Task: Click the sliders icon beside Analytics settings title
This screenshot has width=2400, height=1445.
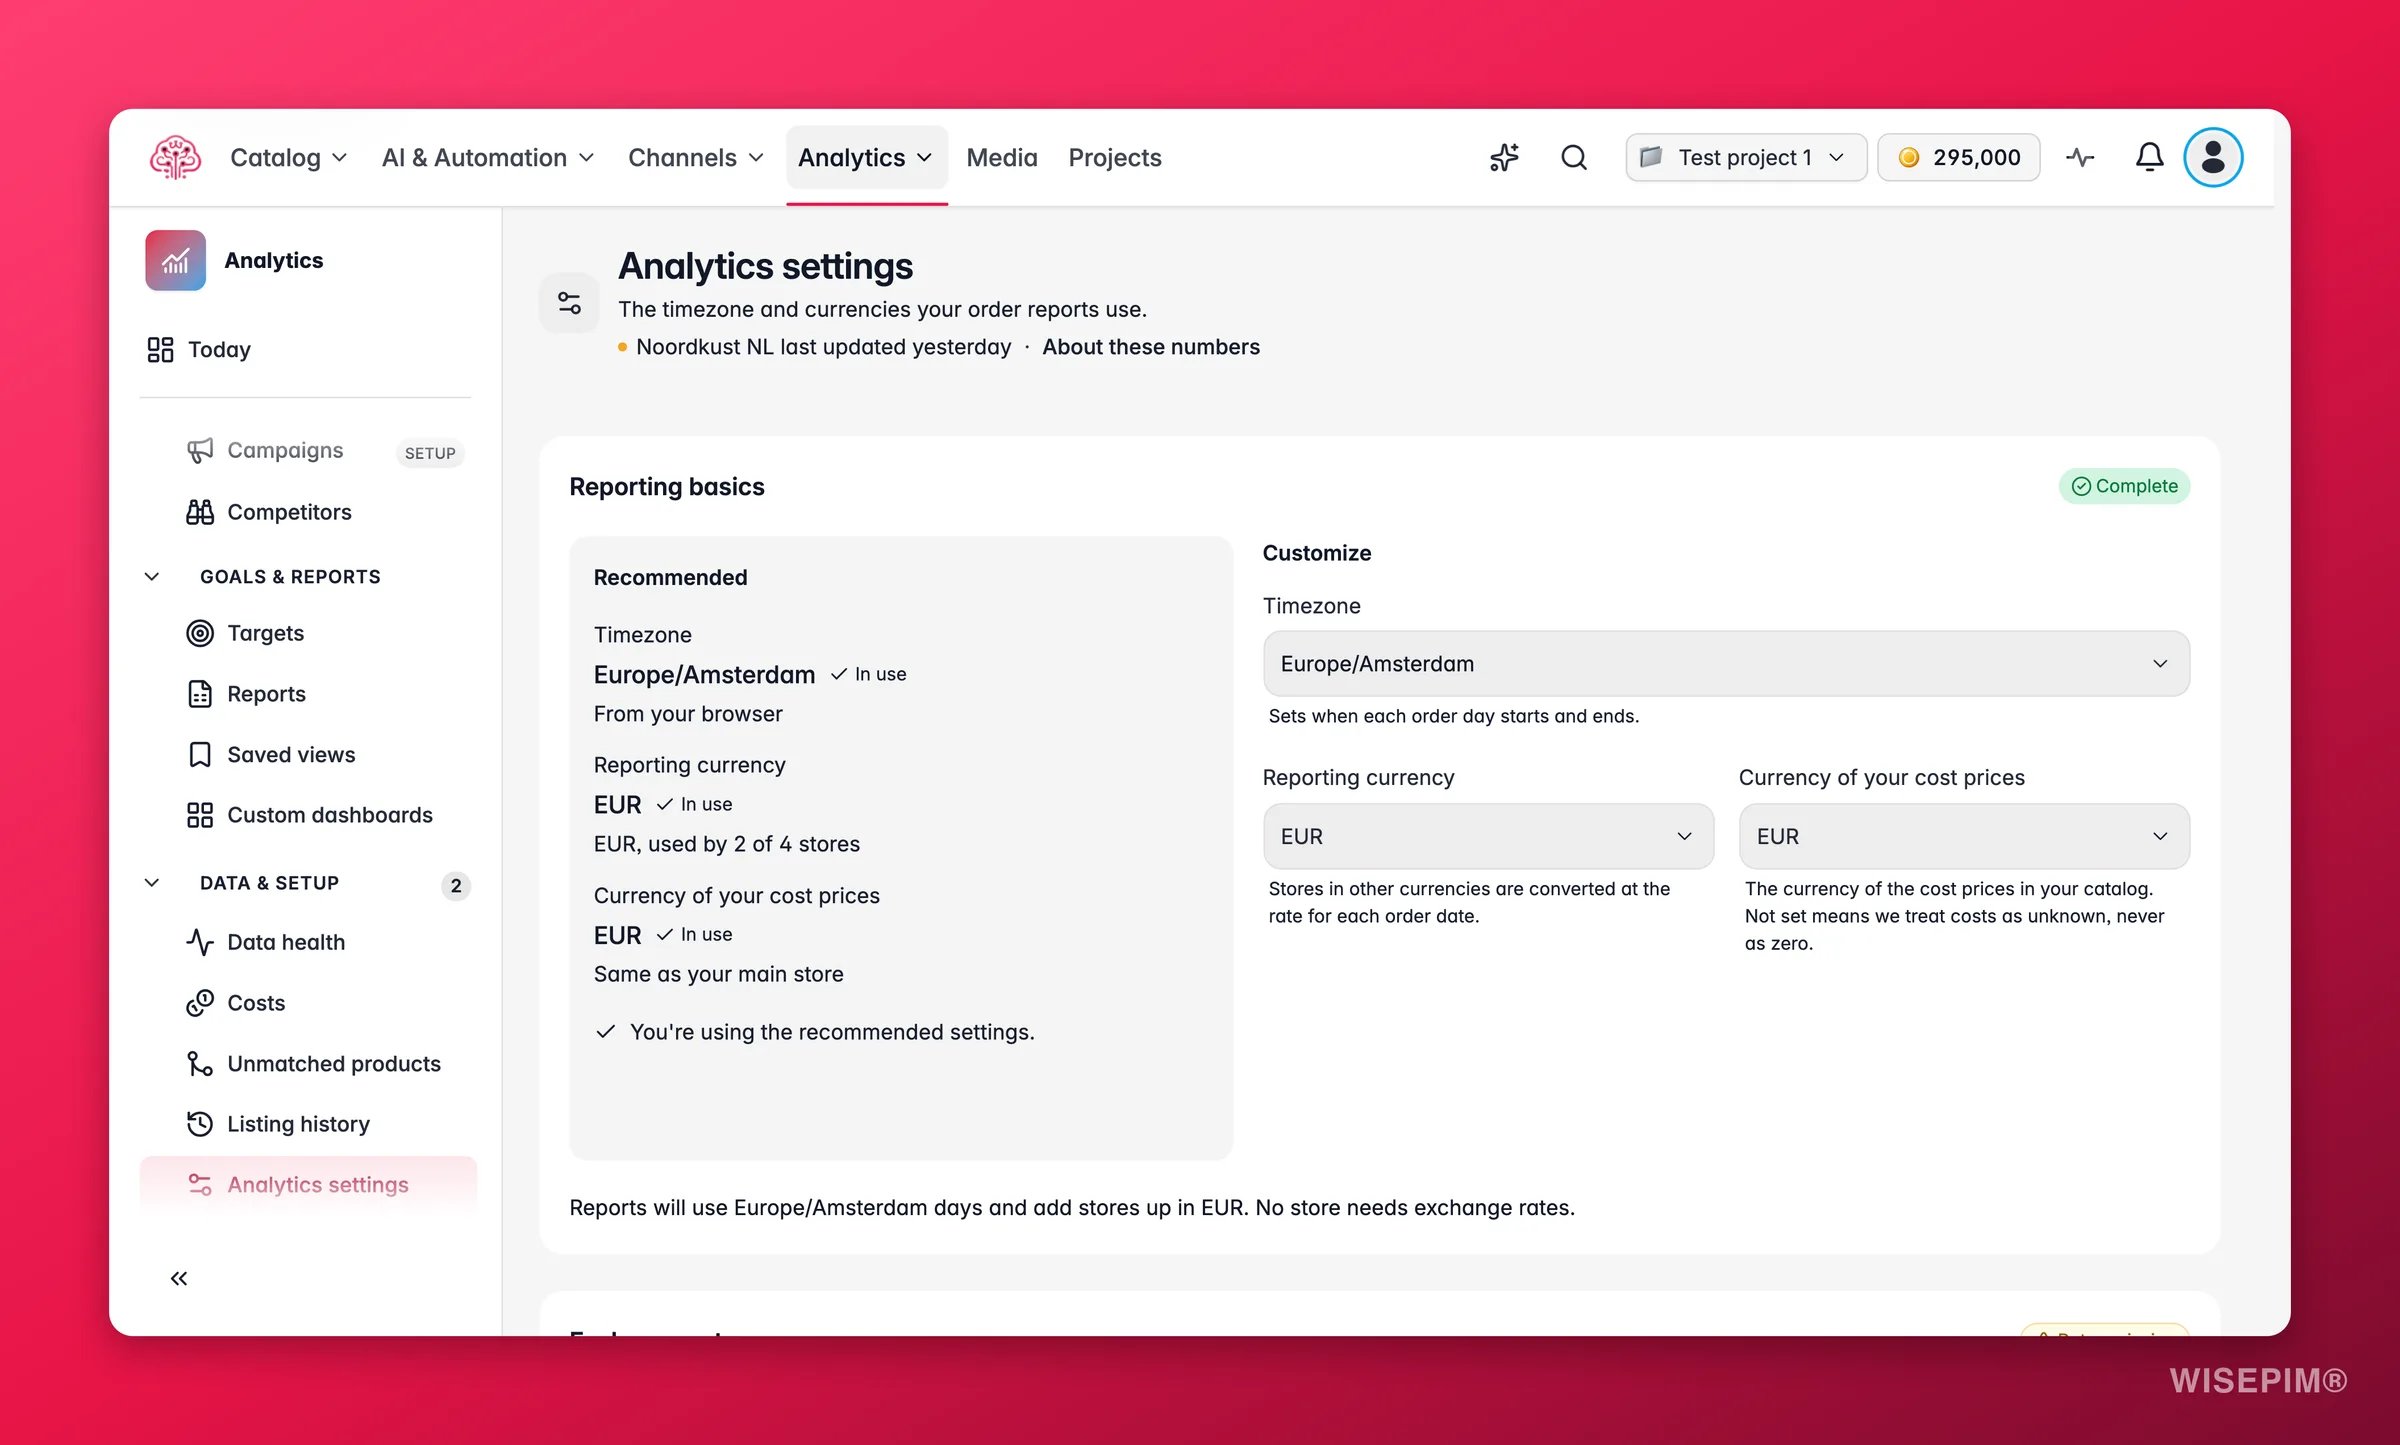Action: click(569, 303)
